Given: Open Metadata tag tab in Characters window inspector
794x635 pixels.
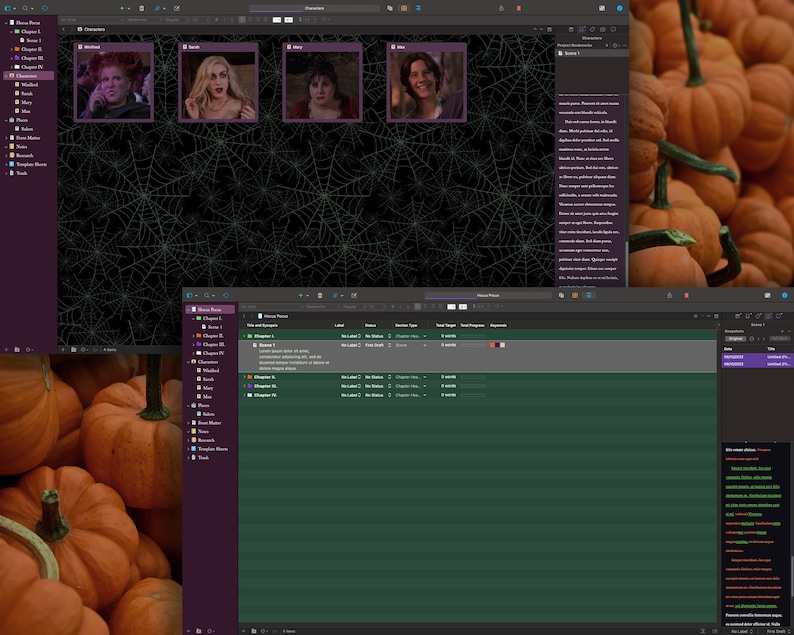Looking at the screenshot, I should pos(592,29).
